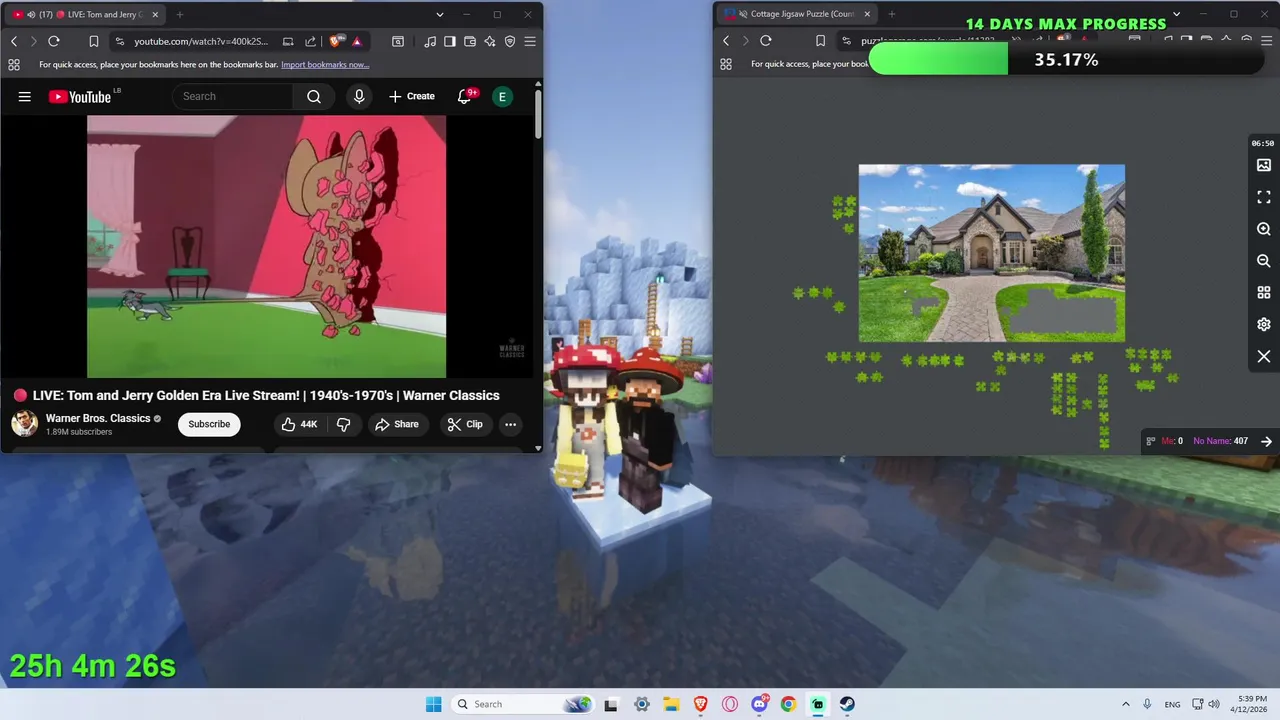This screenshot has height=720, width=1280.
Task: Like the Tom and Jerry video
Action: point(299,424)
